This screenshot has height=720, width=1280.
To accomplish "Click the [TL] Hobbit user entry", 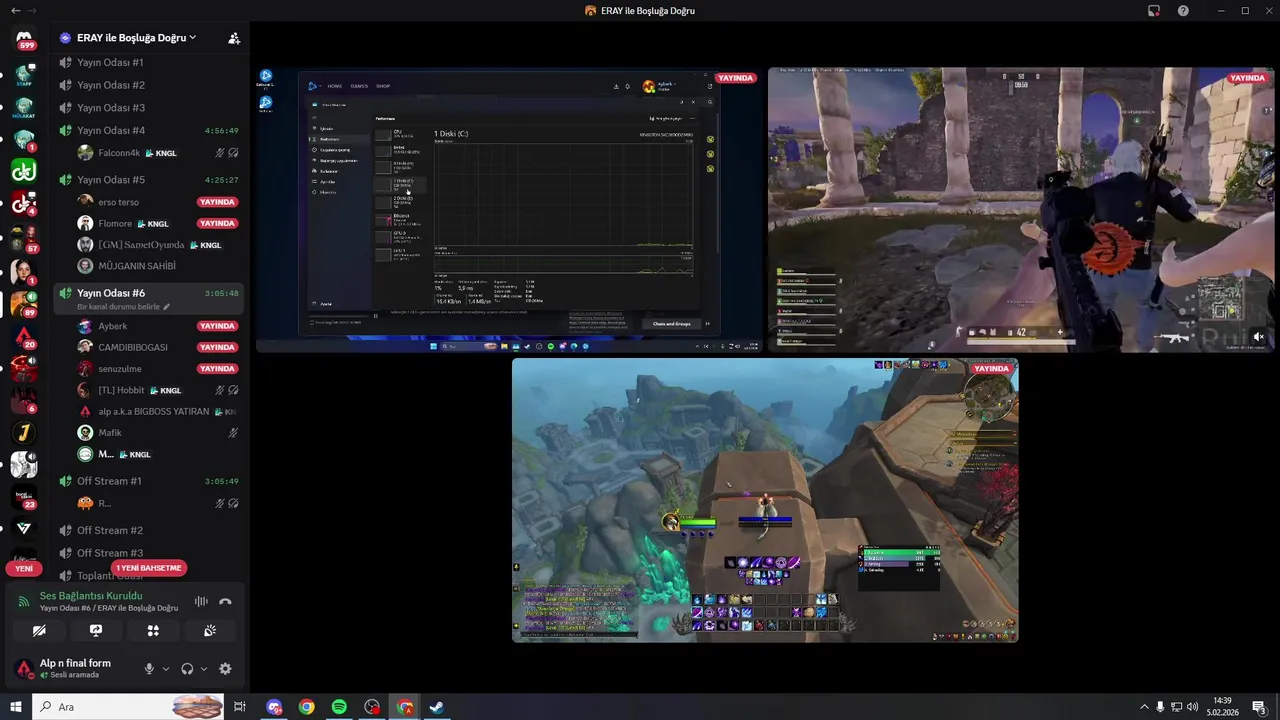I will point(158,390).
